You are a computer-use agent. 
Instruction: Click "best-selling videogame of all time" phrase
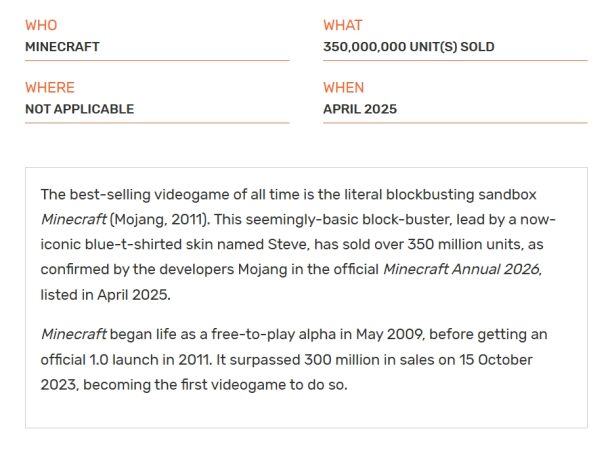coord(183,194)
